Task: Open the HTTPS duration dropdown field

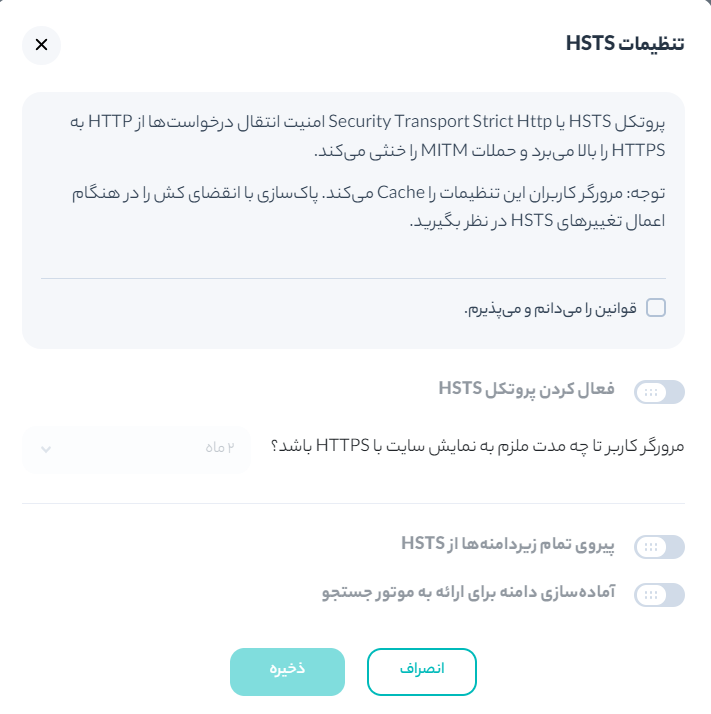Action: (136, 449)
